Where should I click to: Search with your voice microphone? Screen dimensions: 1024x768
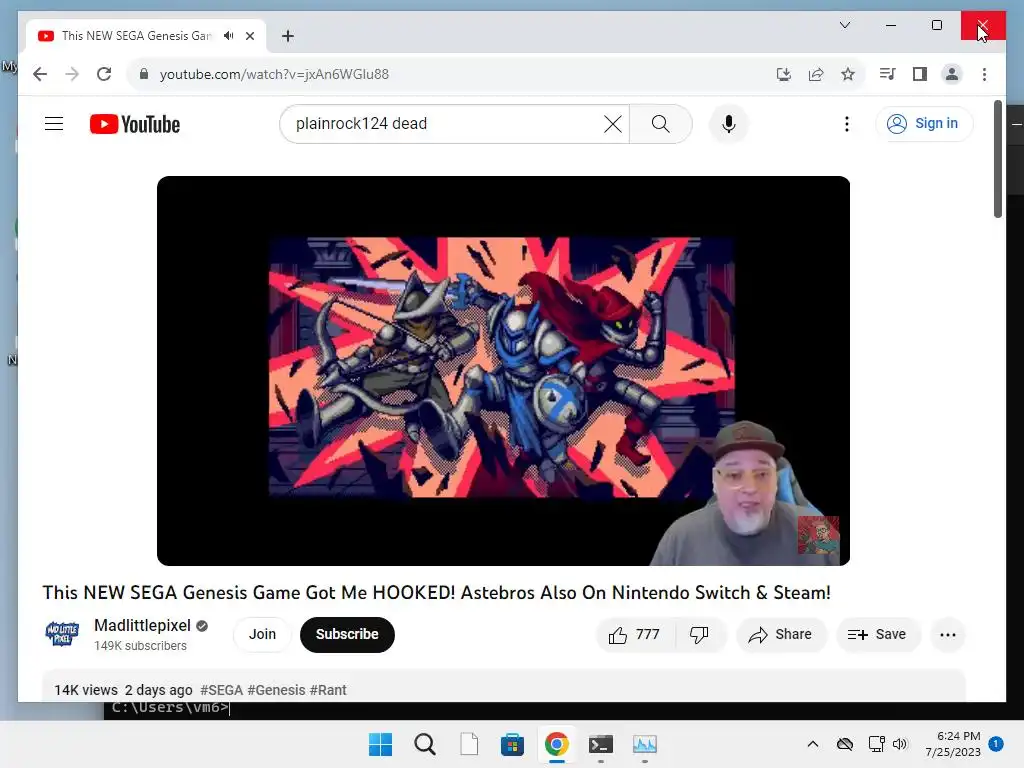(729, 123)
